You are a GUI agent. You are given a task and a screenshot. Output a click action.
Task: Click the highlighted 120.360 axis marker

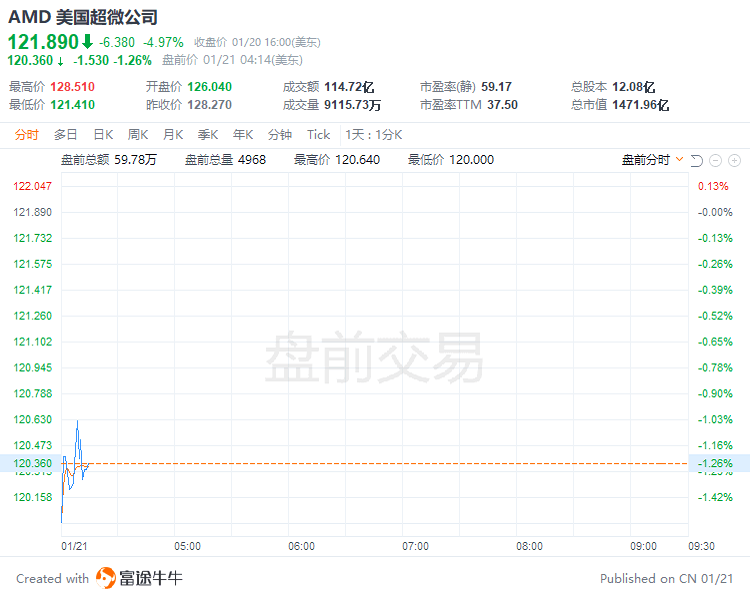(x=31, y=463)
